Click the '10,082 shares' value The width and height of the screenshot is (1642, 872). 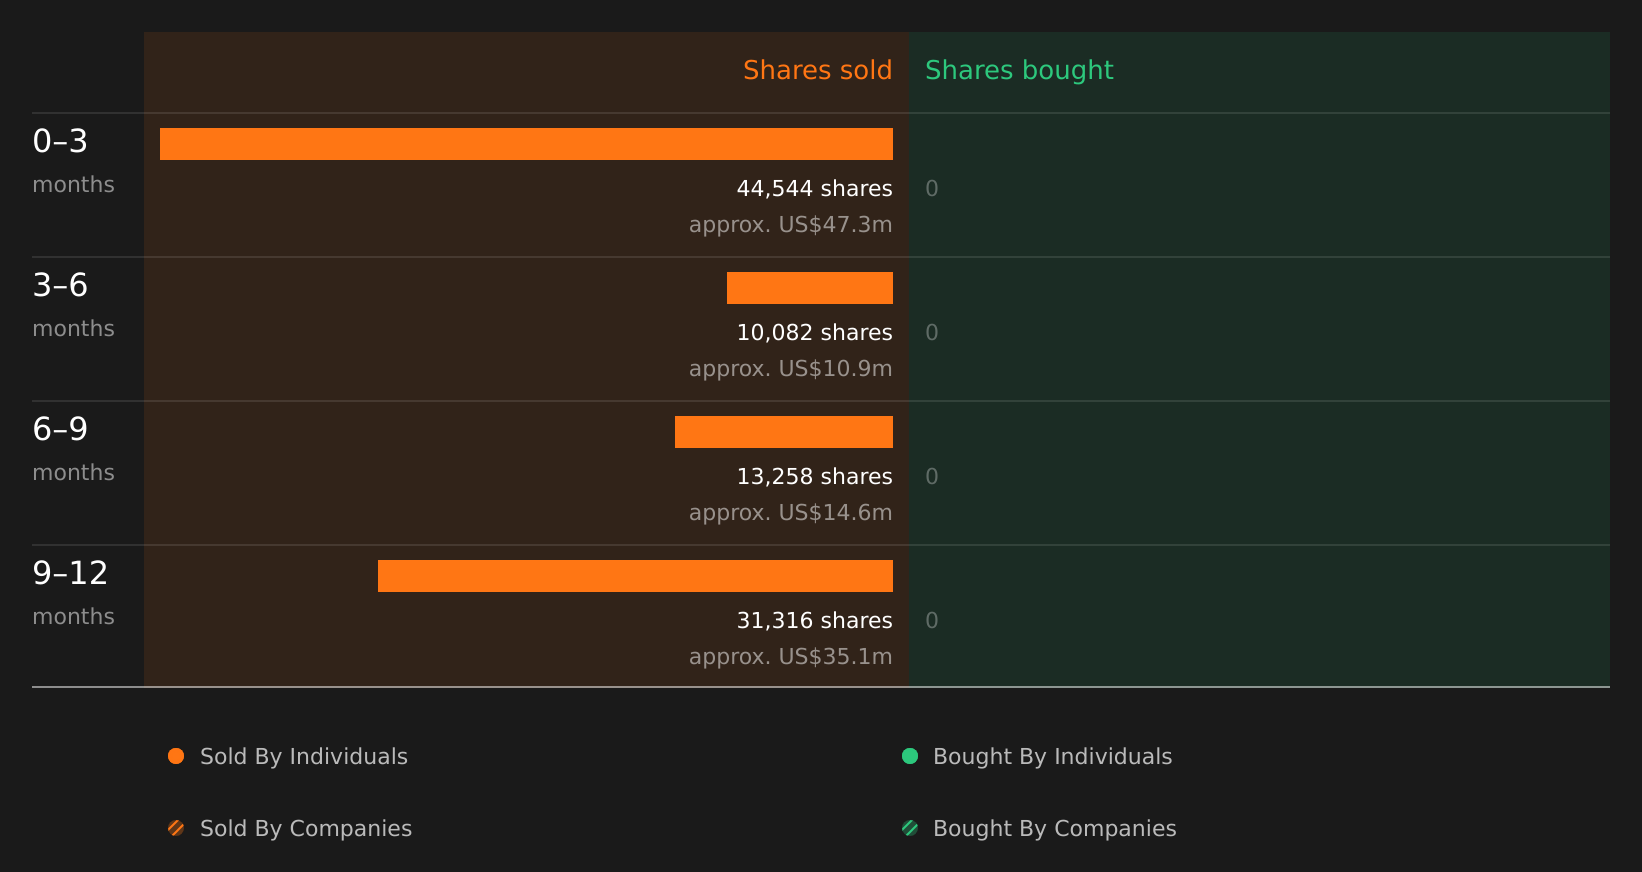click(x=814, y=333)
